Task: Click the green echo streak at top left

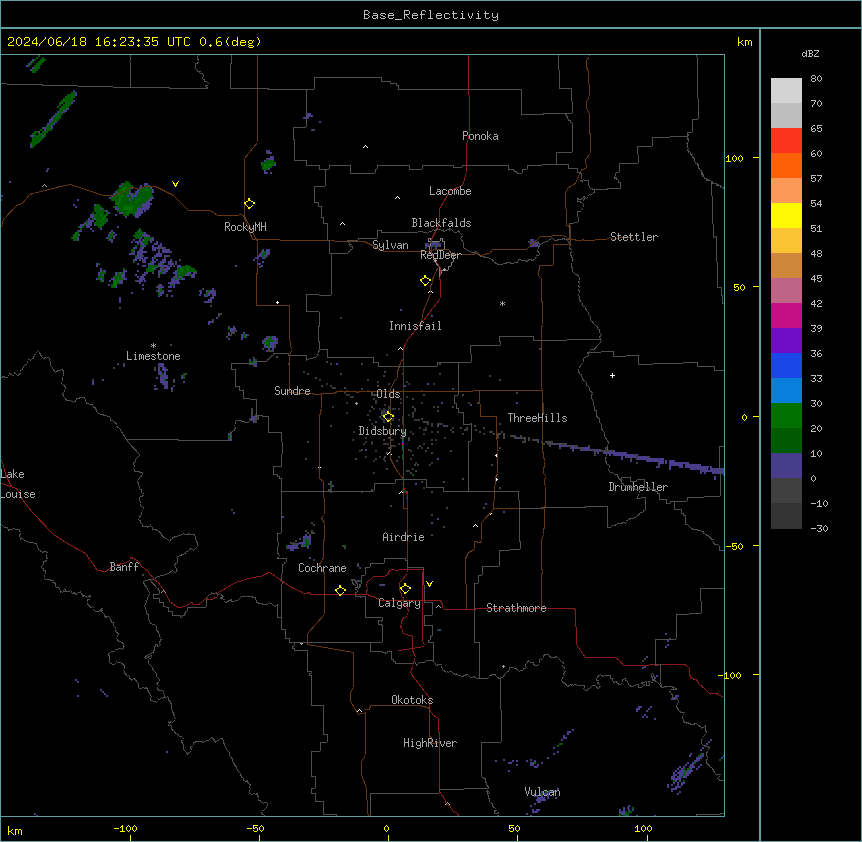Action: (53, 119)
